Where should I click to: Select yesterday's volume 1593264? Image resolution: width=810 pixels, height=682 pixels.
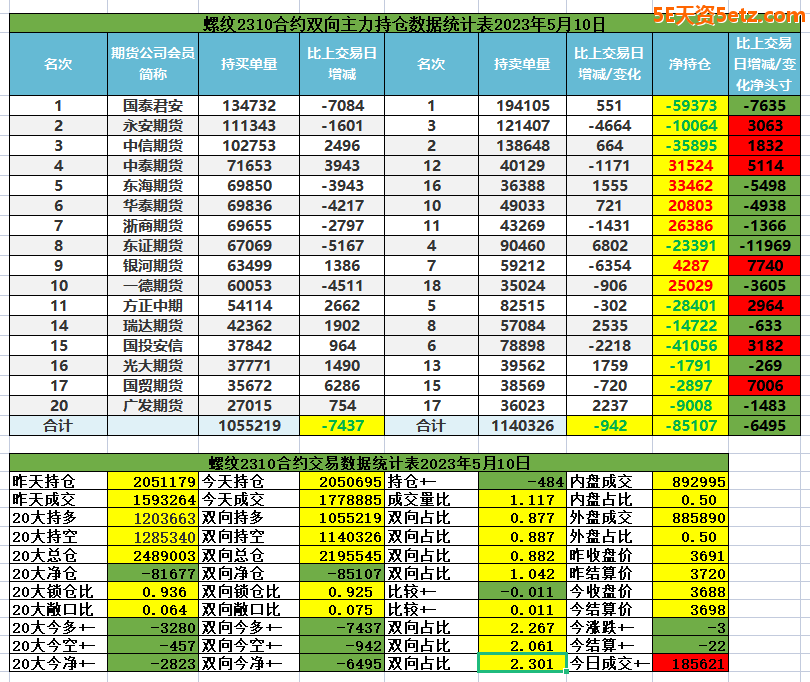[153, 500]
